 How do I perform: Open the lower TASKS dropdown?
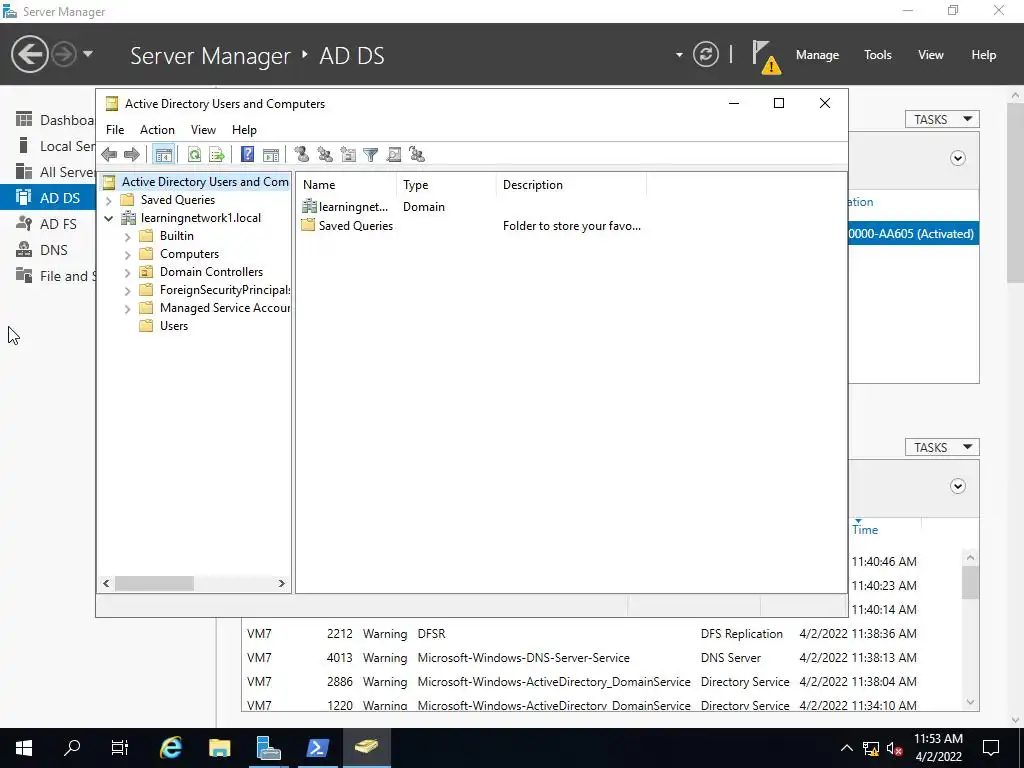tap(942, 447)
